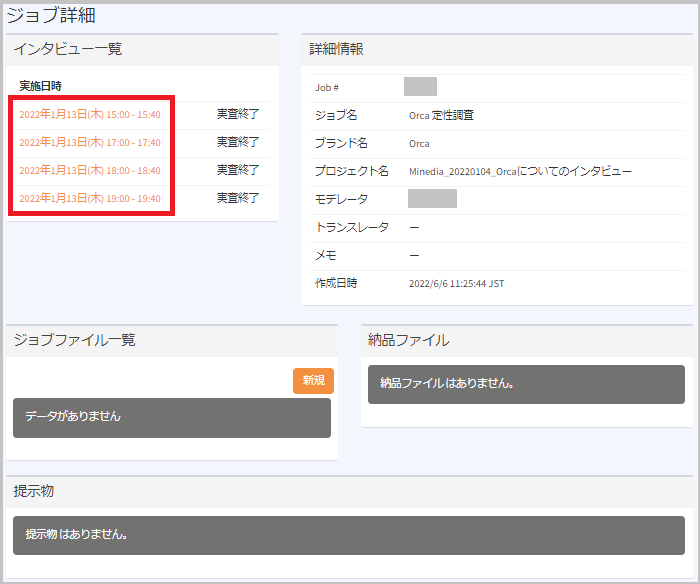Click 実査終了 status of the 15:00 interview

238,114
